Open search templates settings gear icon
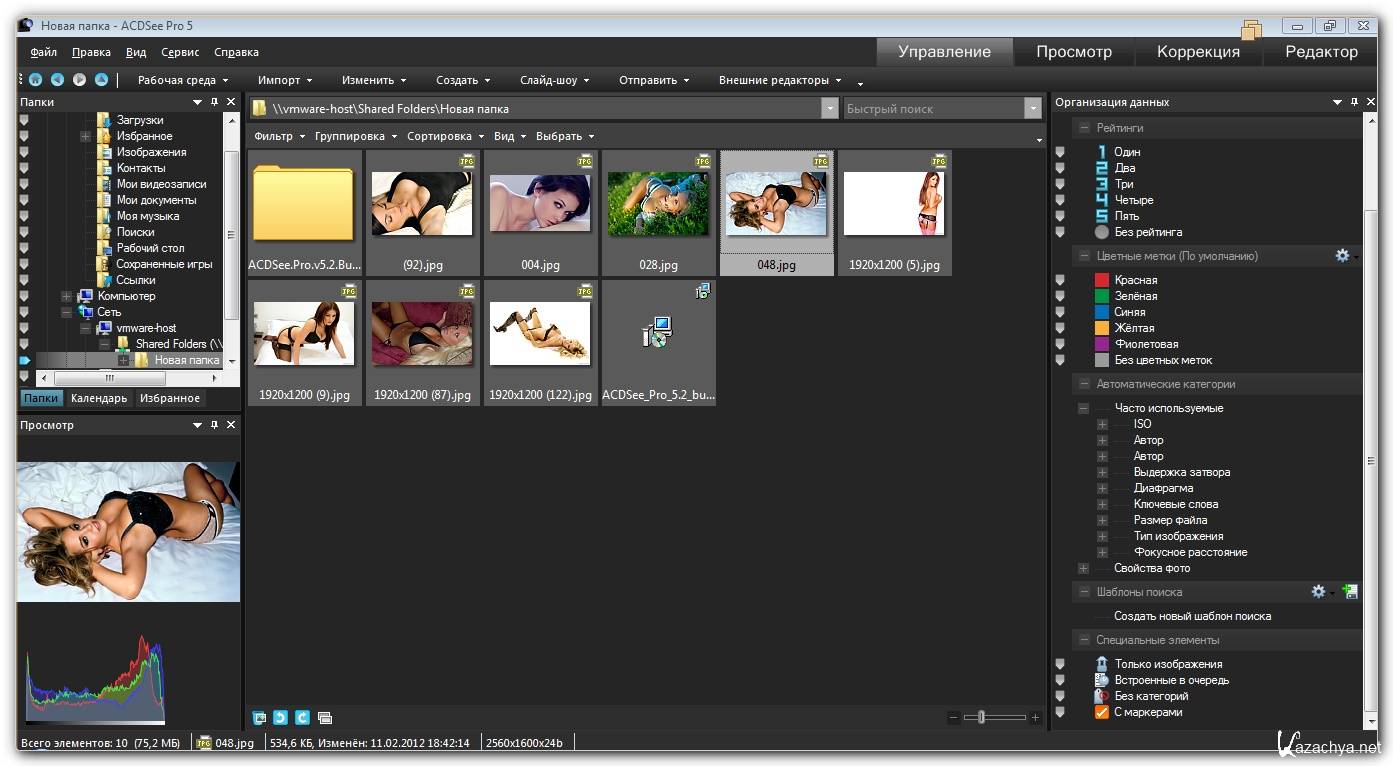This screenshot has width=1393, height=766. (1318, 592)
